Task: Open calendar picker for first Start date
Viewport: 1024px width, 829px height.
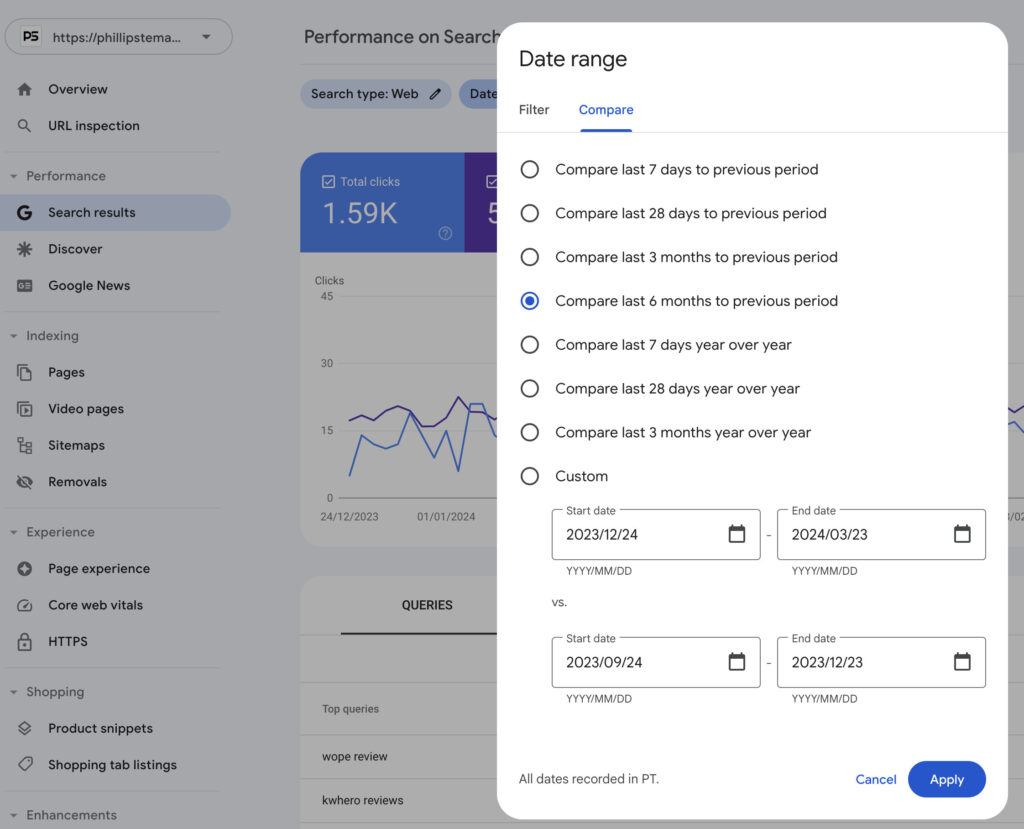Action: click(737, 534)
